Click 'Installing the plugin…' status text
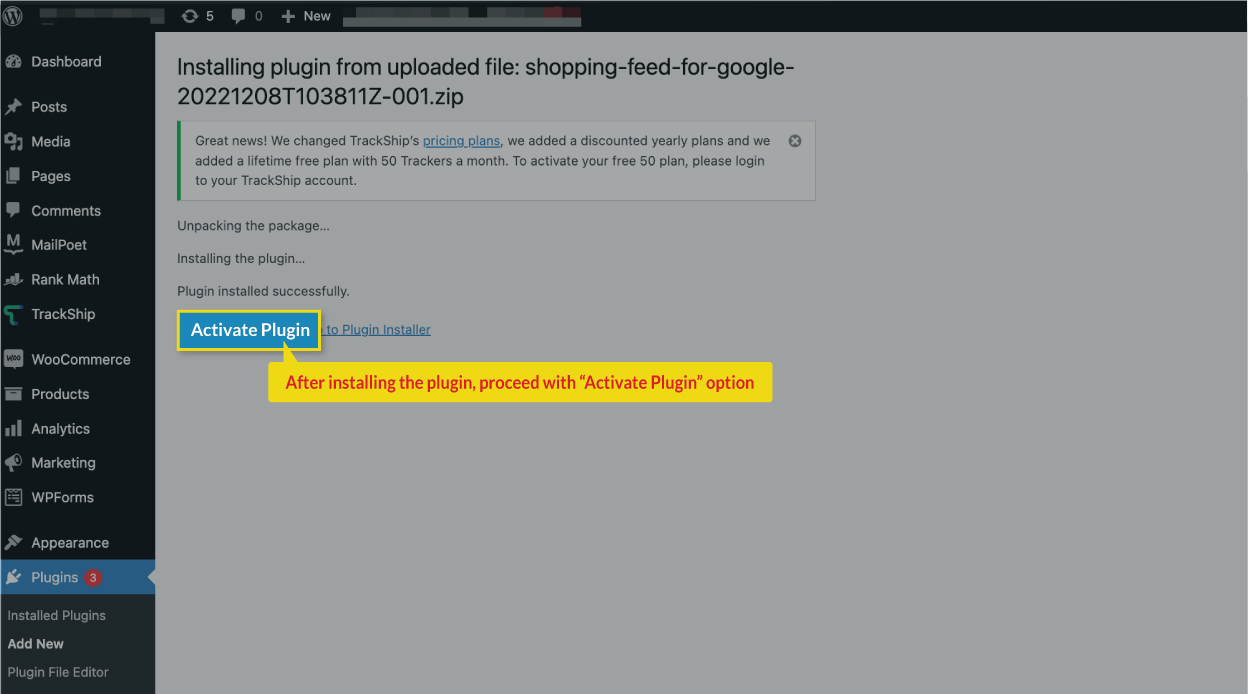The width and height of the screenshot is (1248, 694). pos(241,259)
